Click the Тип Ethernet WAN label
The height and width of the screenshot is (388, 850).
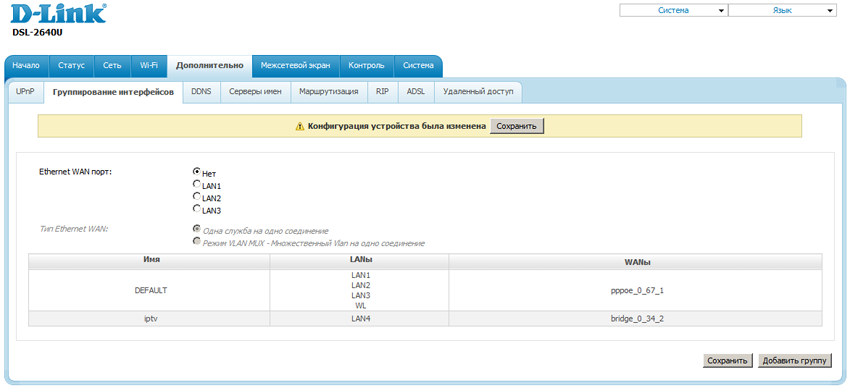(74, 229)
